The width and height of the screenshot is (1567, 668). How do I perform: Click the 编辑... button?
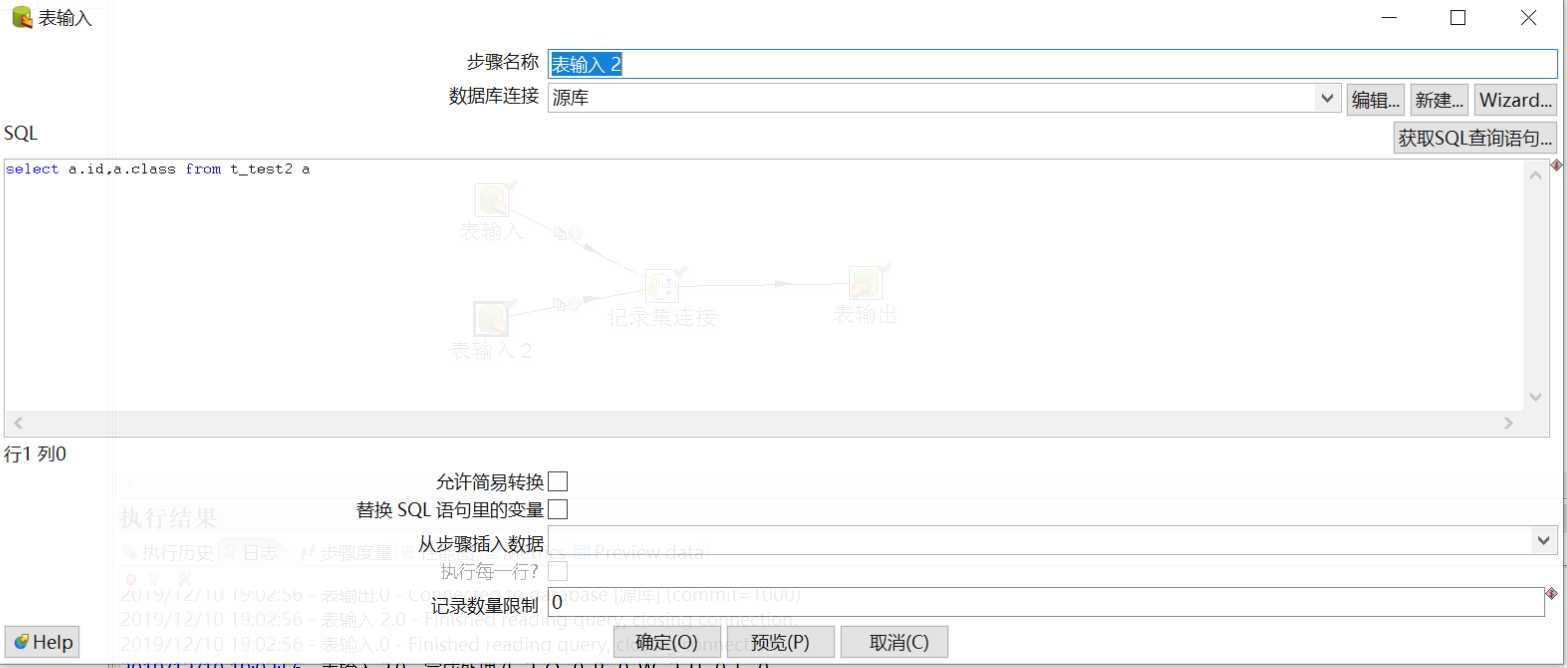(1376, 100)
